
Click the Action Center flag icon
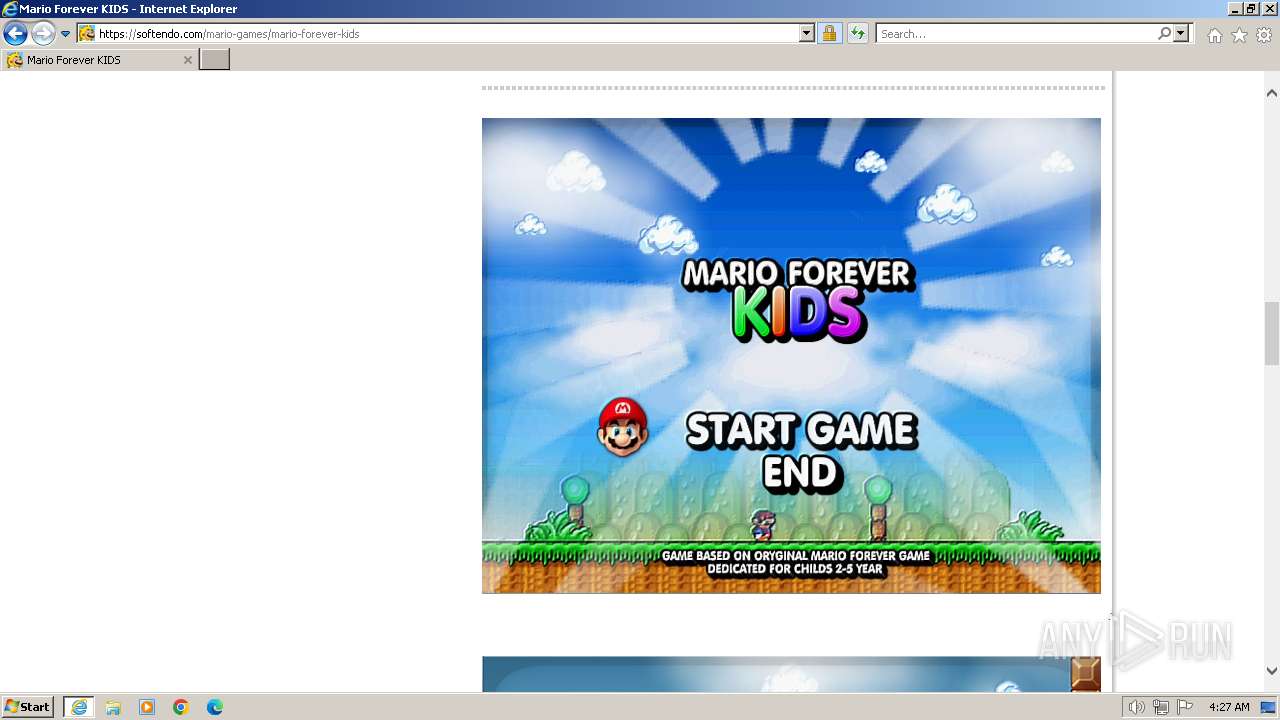(1185, 707)
